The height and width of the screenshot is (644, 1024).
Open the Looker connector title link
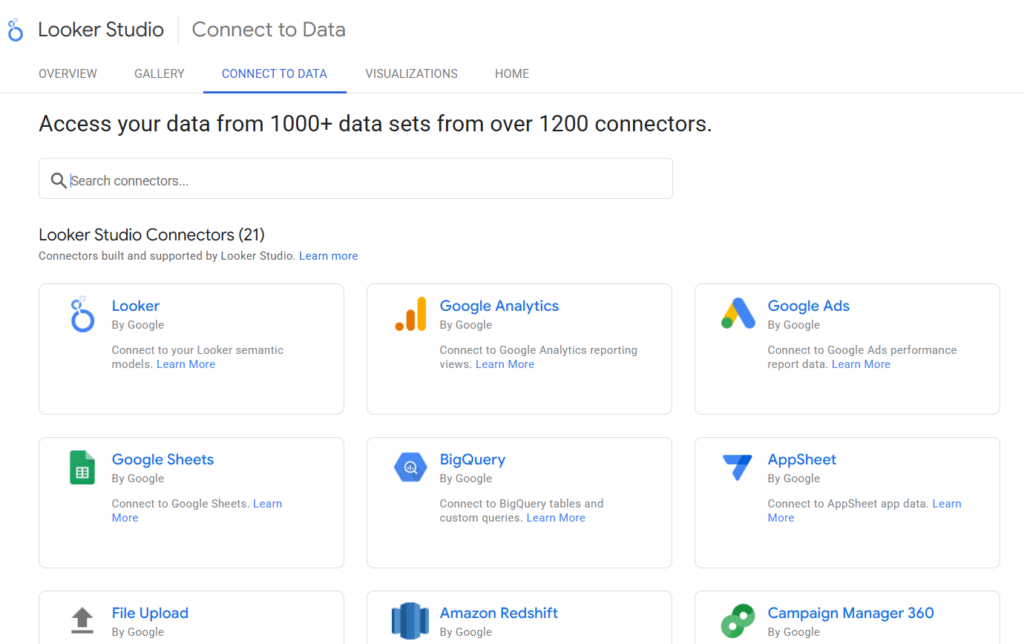136,306
